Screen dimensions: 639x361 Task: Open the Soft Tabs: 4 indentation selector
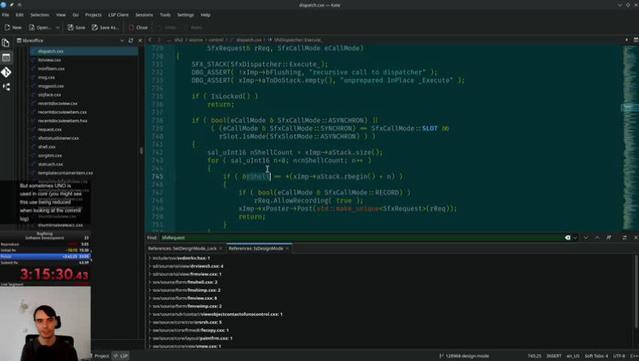pos(596,356)
